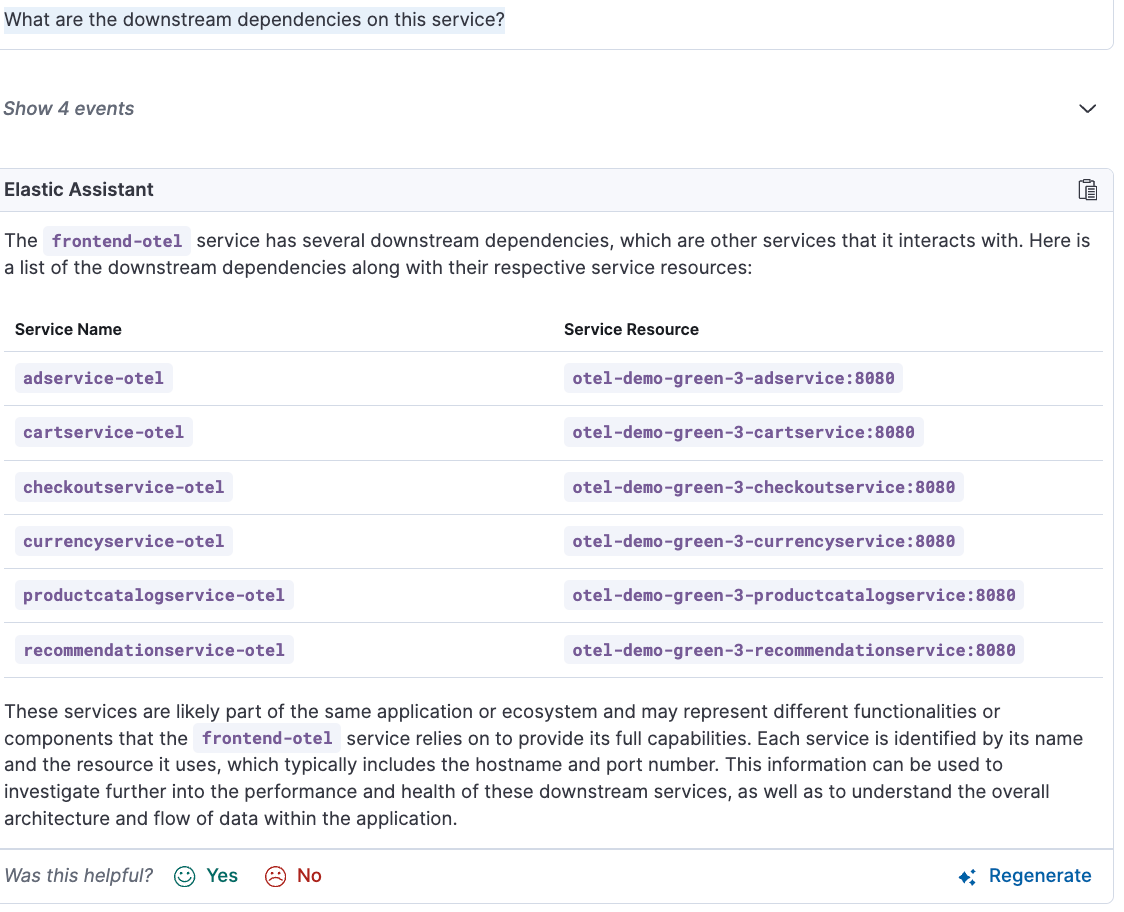
Task: Click the Regenerate sparkle icon
Action: click(967, 877)
